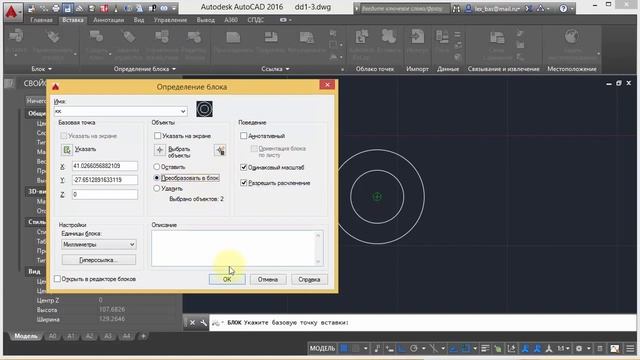
Task: Click the Help question mark icon
Action: (563, 8)
